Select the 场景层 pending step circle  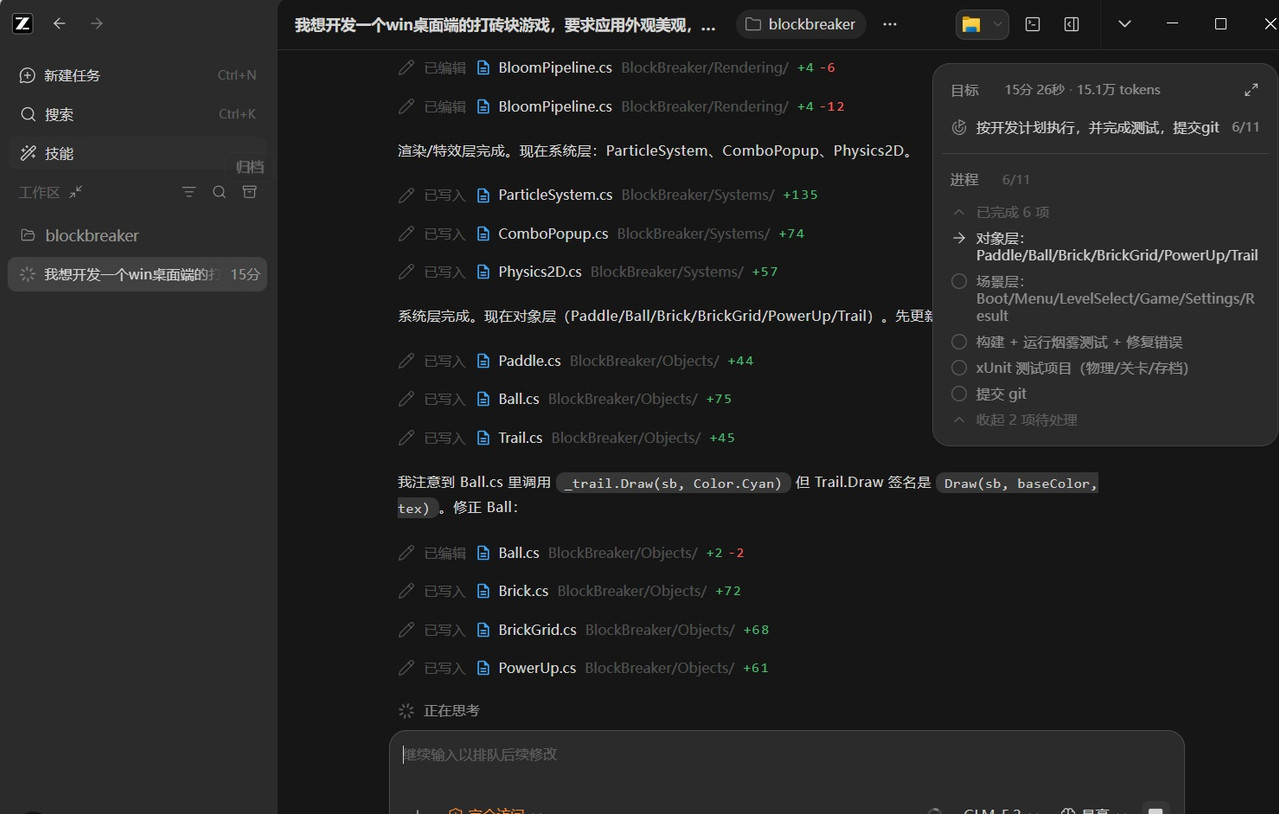[959, 282]
